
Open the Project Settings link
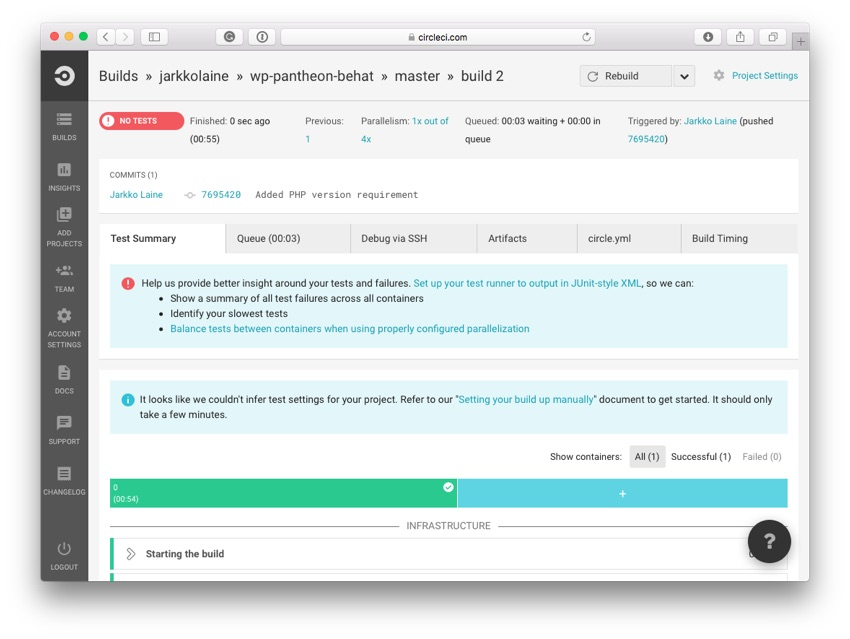(765, 76)
